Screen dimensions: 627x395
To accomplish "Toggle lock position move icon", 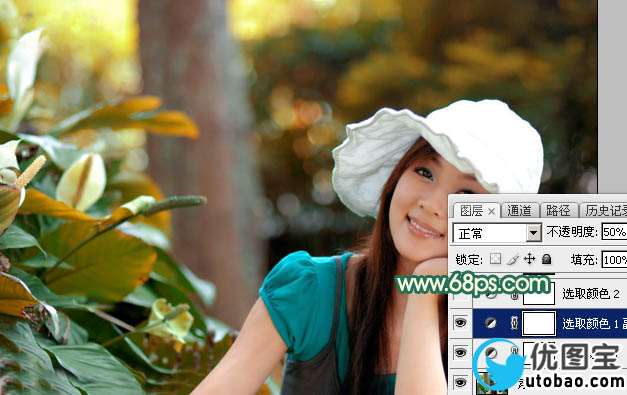I will tap(529, 259).
